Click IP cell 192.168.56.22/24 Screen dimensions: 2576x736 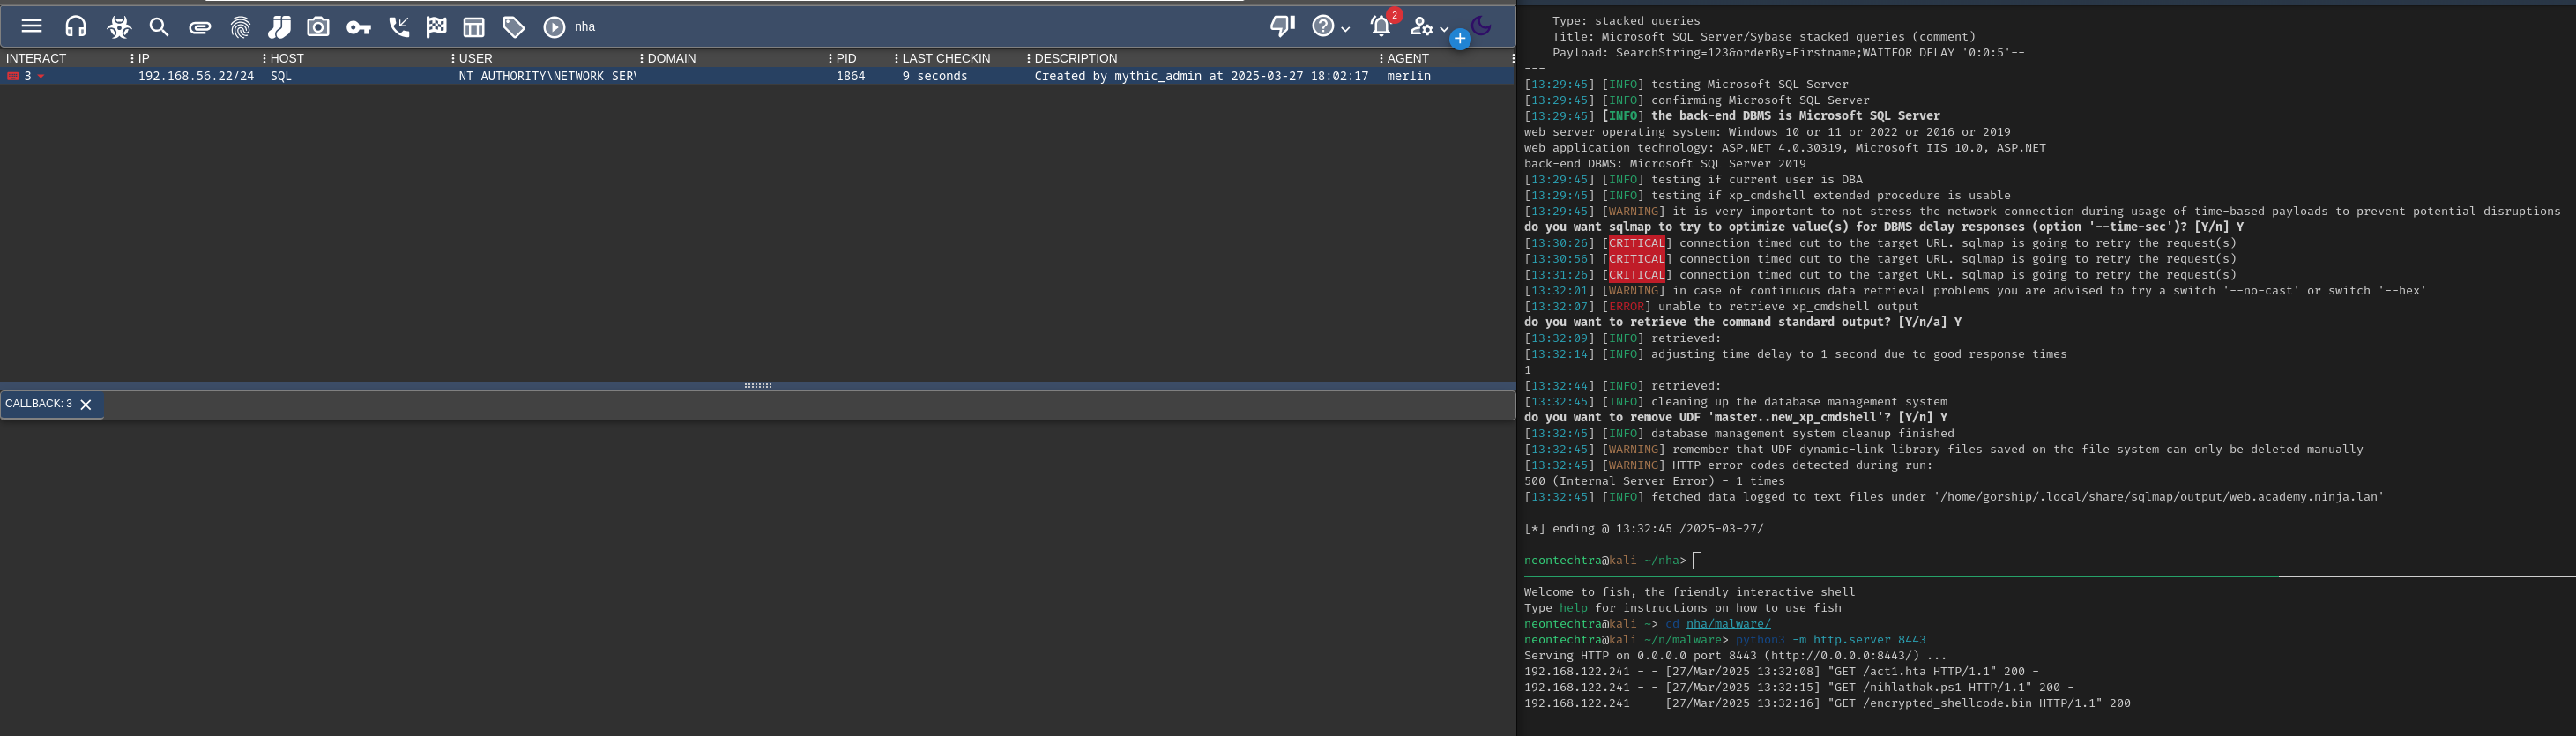coord(196,76)
